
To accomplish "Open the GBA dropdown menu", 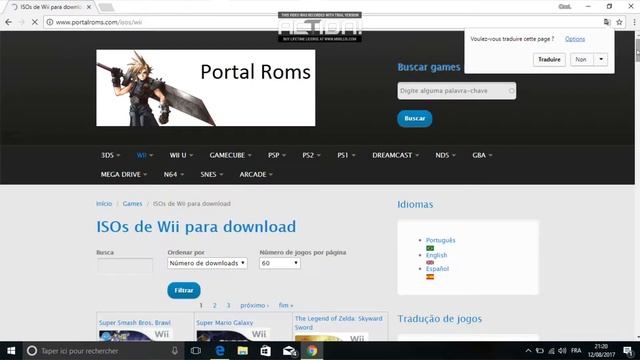I will 482,155.
